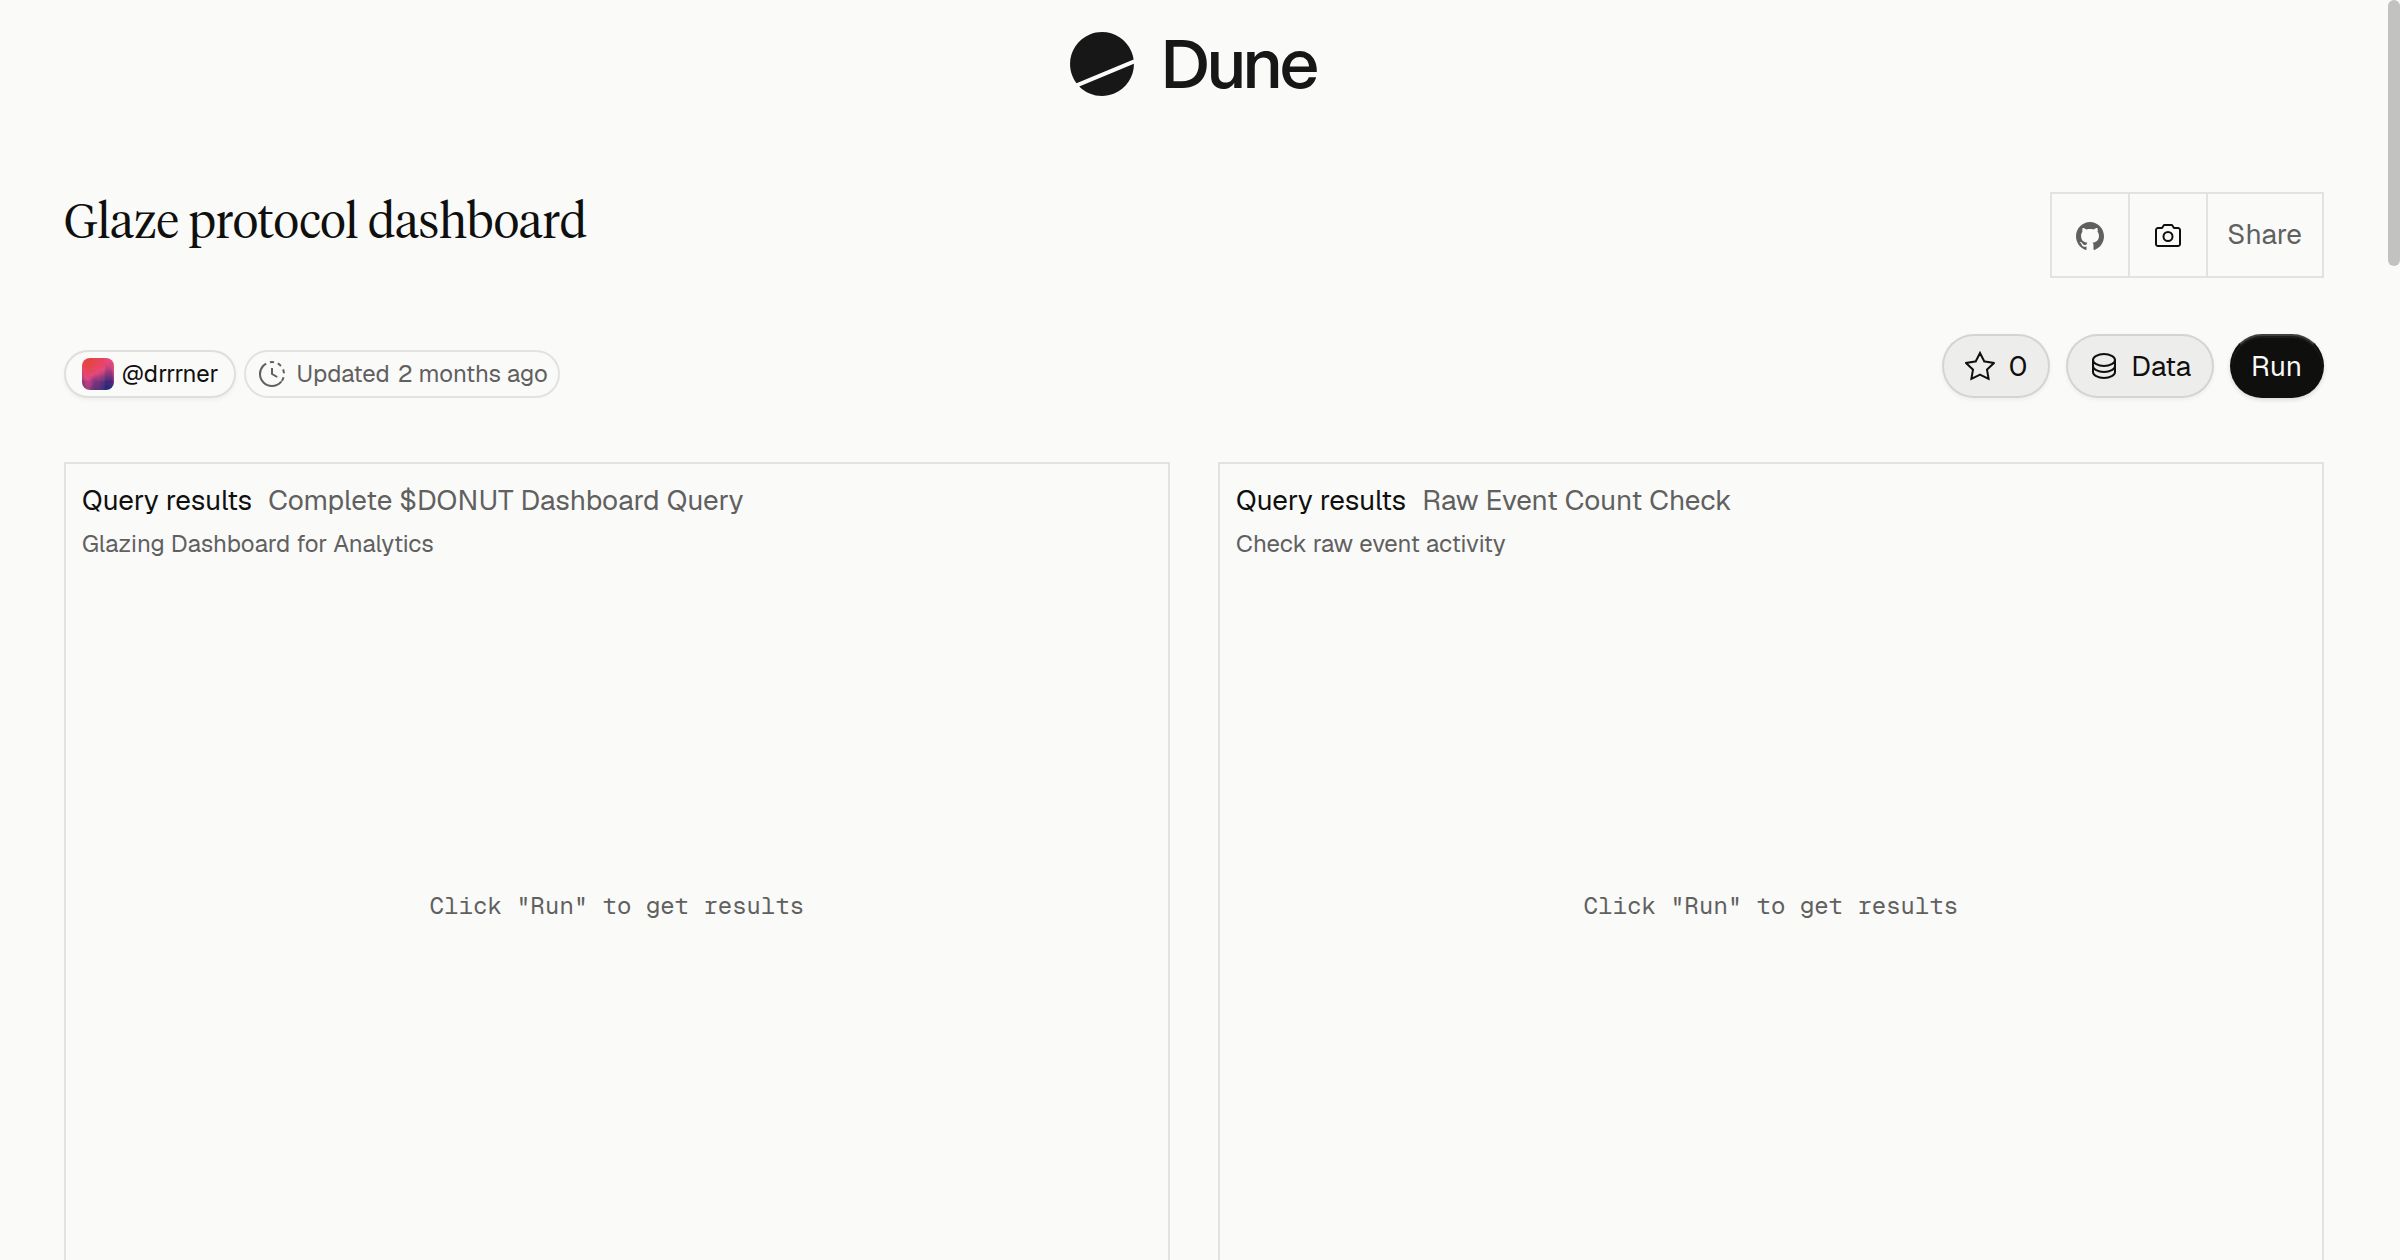This screenshot has width=2400, height=1260.
Task: Open the Data button
Action: click(x=2139, y=366)
